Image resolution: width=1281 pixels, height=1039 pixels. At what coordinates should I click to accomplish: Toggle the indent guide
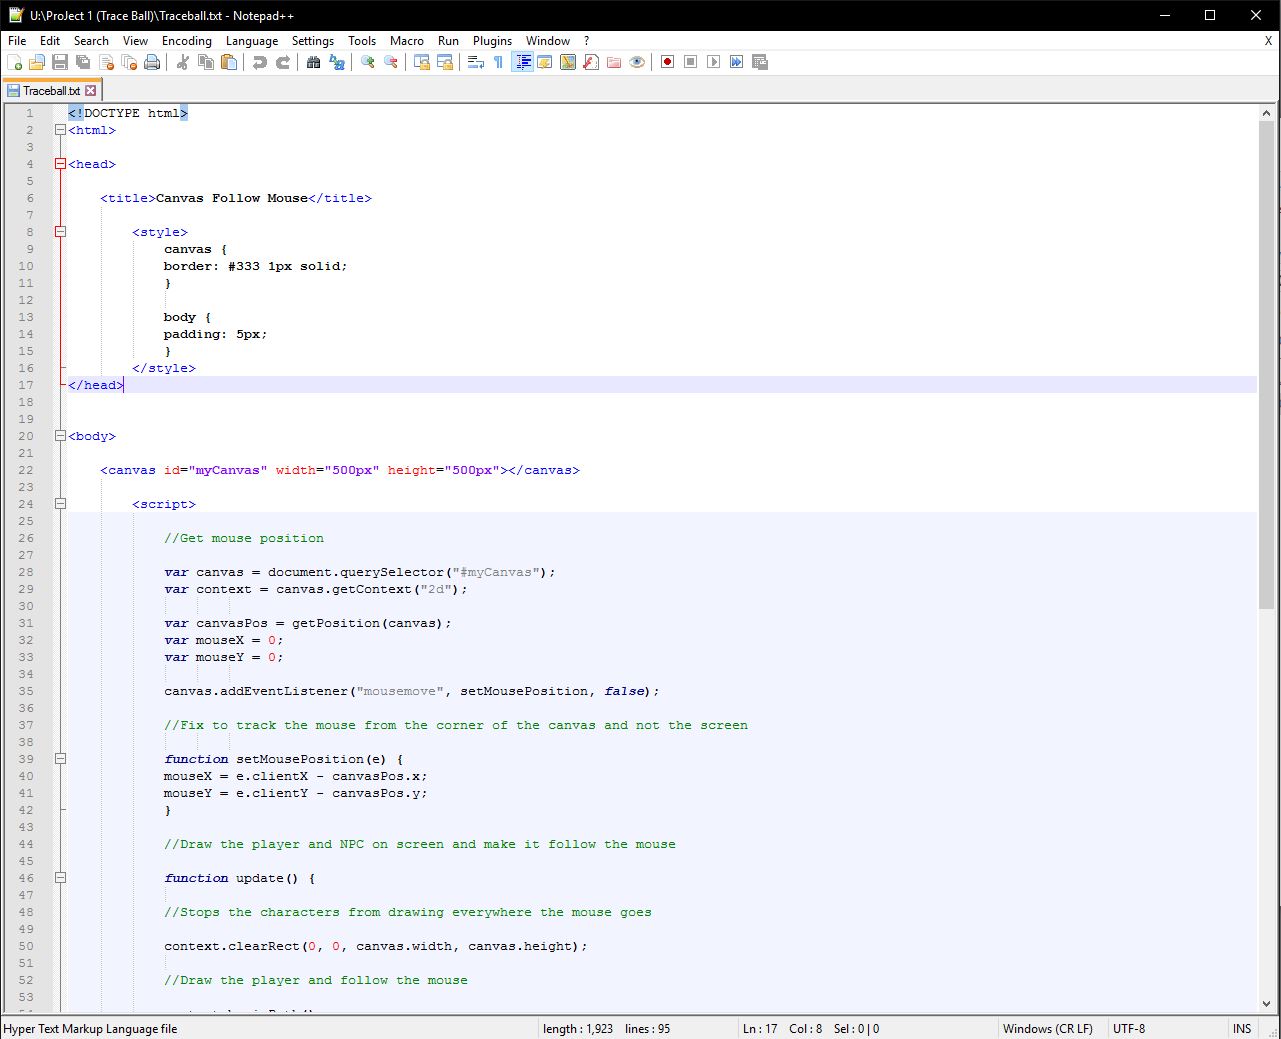coord(522,62)
